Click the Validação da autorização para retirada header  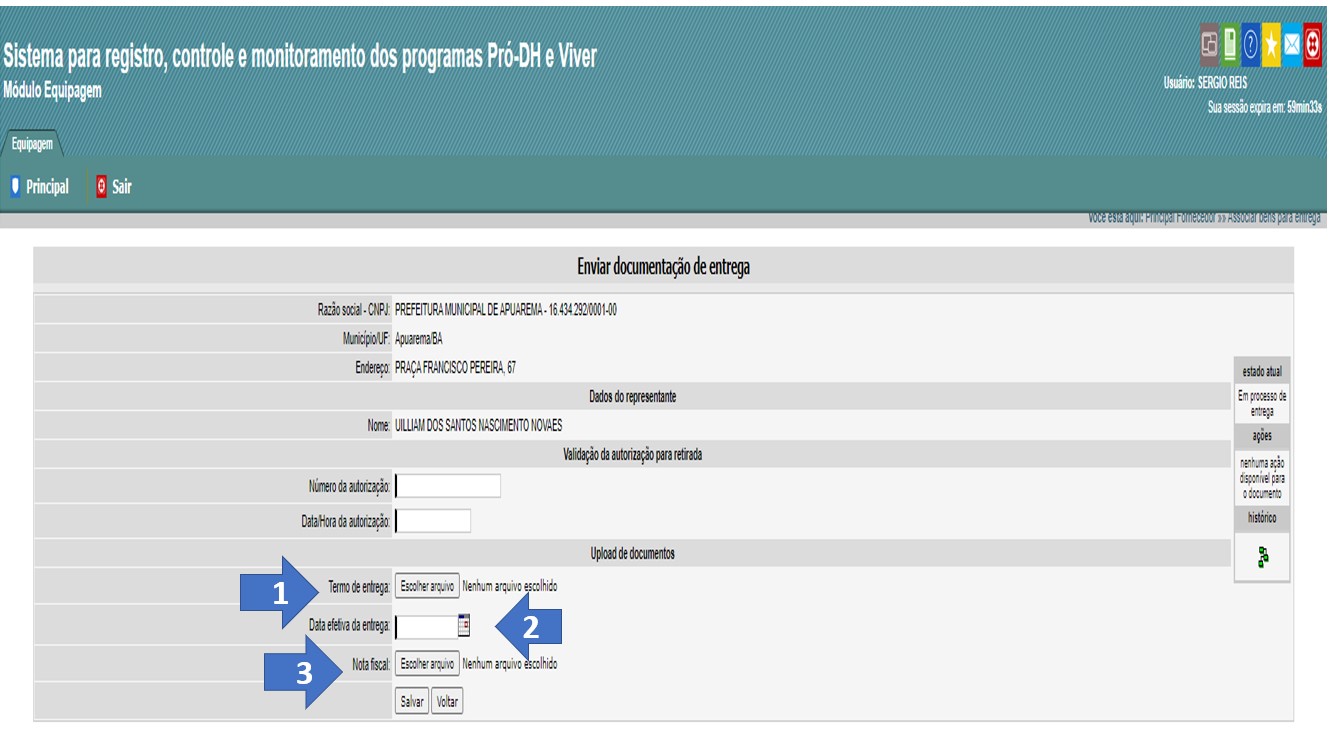[x=632, y=456]
